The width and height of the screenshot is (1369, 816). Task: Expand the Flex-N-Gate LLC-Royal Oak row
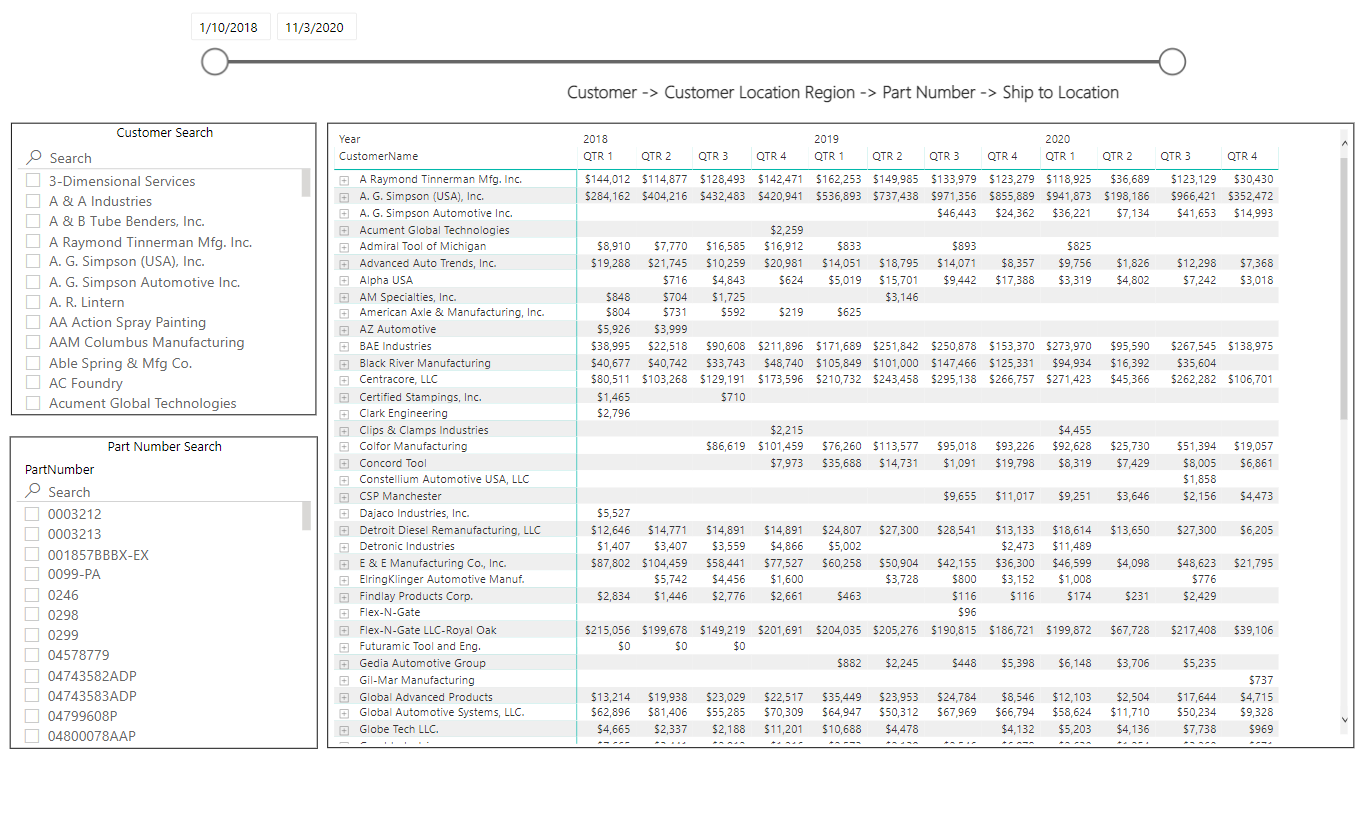pos(344,631)
